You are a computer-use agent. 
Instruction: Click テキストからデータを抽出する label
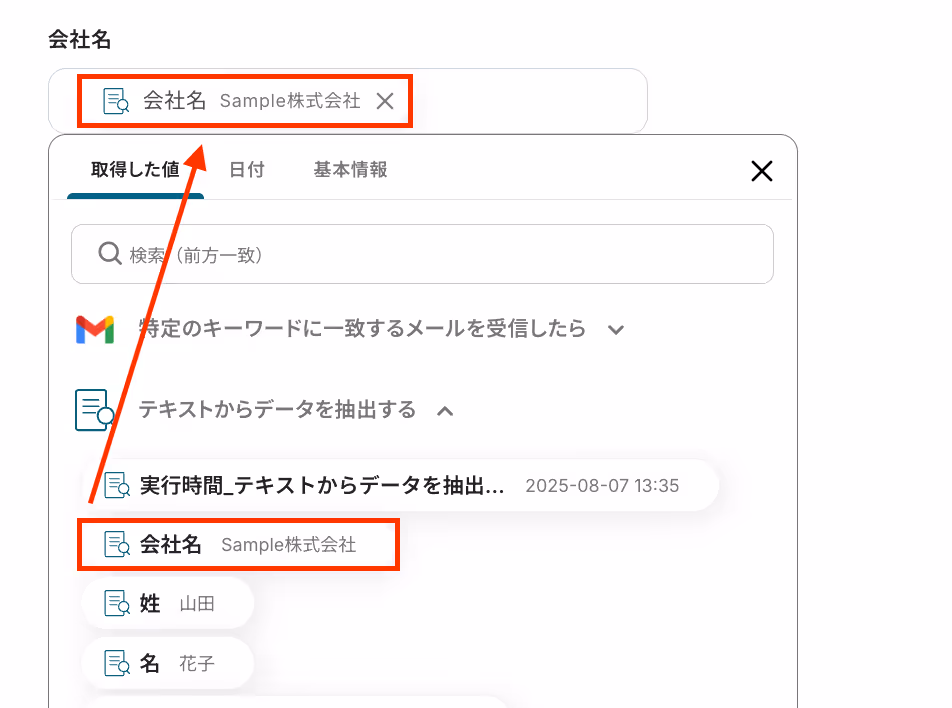[x=277, y=409]
